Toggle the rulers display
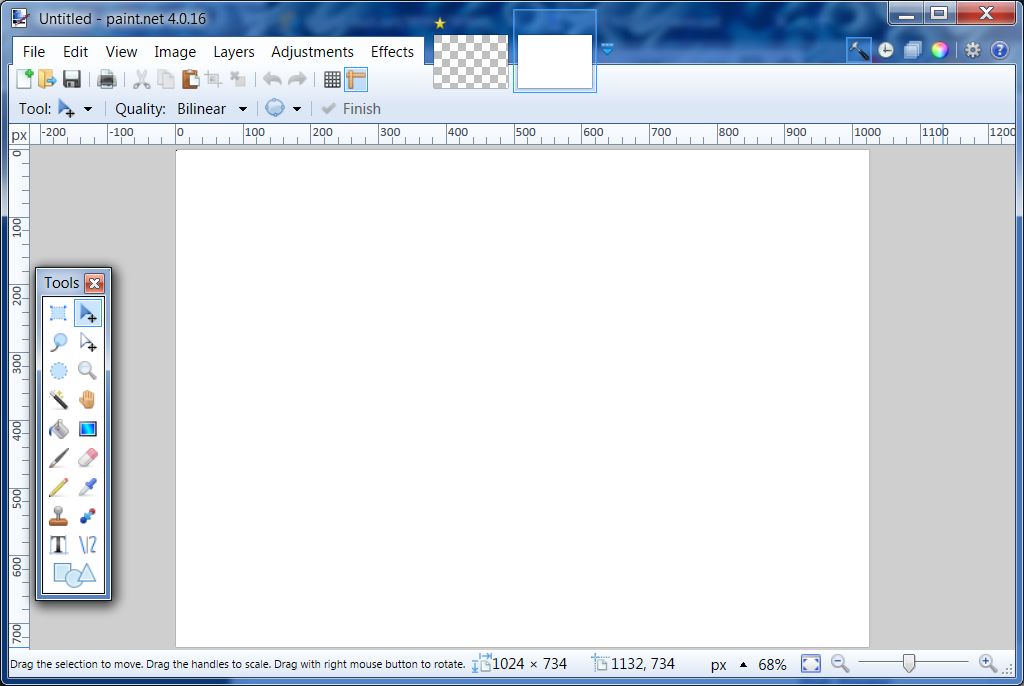This screenshot has width=1024, height=686. [x=356, y=79]
